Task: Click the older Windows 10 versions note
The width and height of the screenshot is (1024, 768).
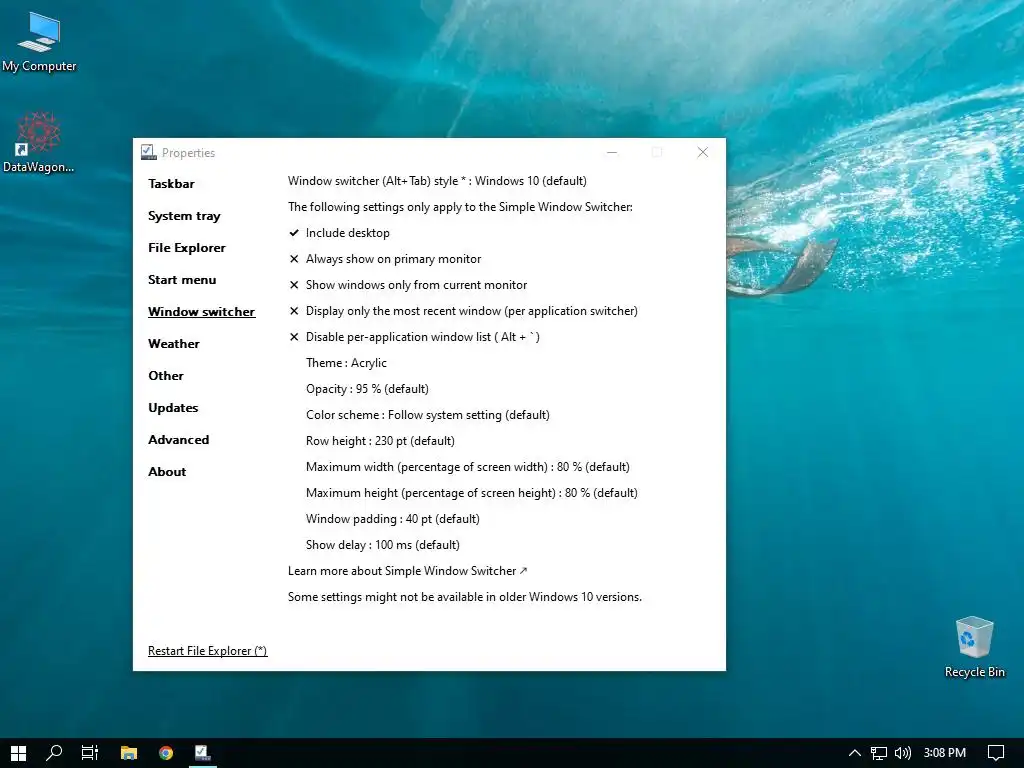Action: (465, 597)
